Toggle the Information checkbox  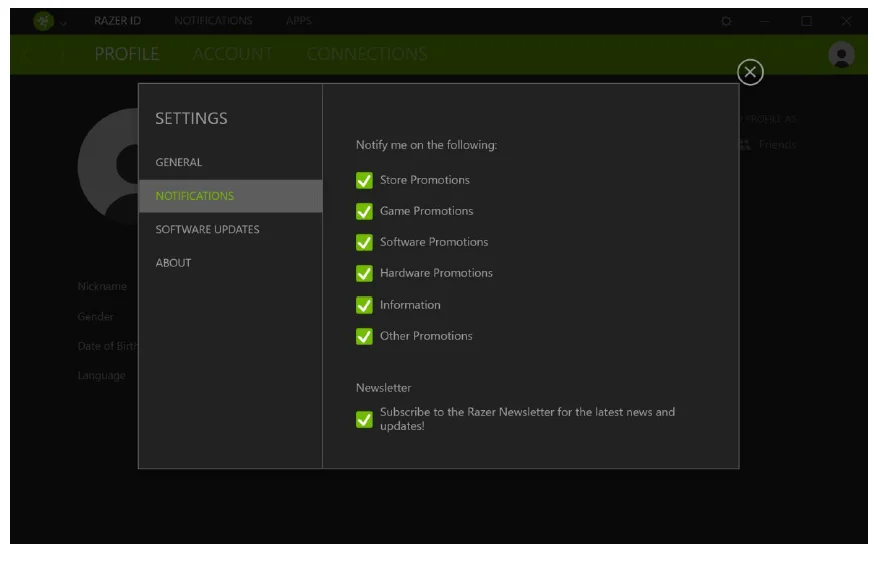point(364,305)
